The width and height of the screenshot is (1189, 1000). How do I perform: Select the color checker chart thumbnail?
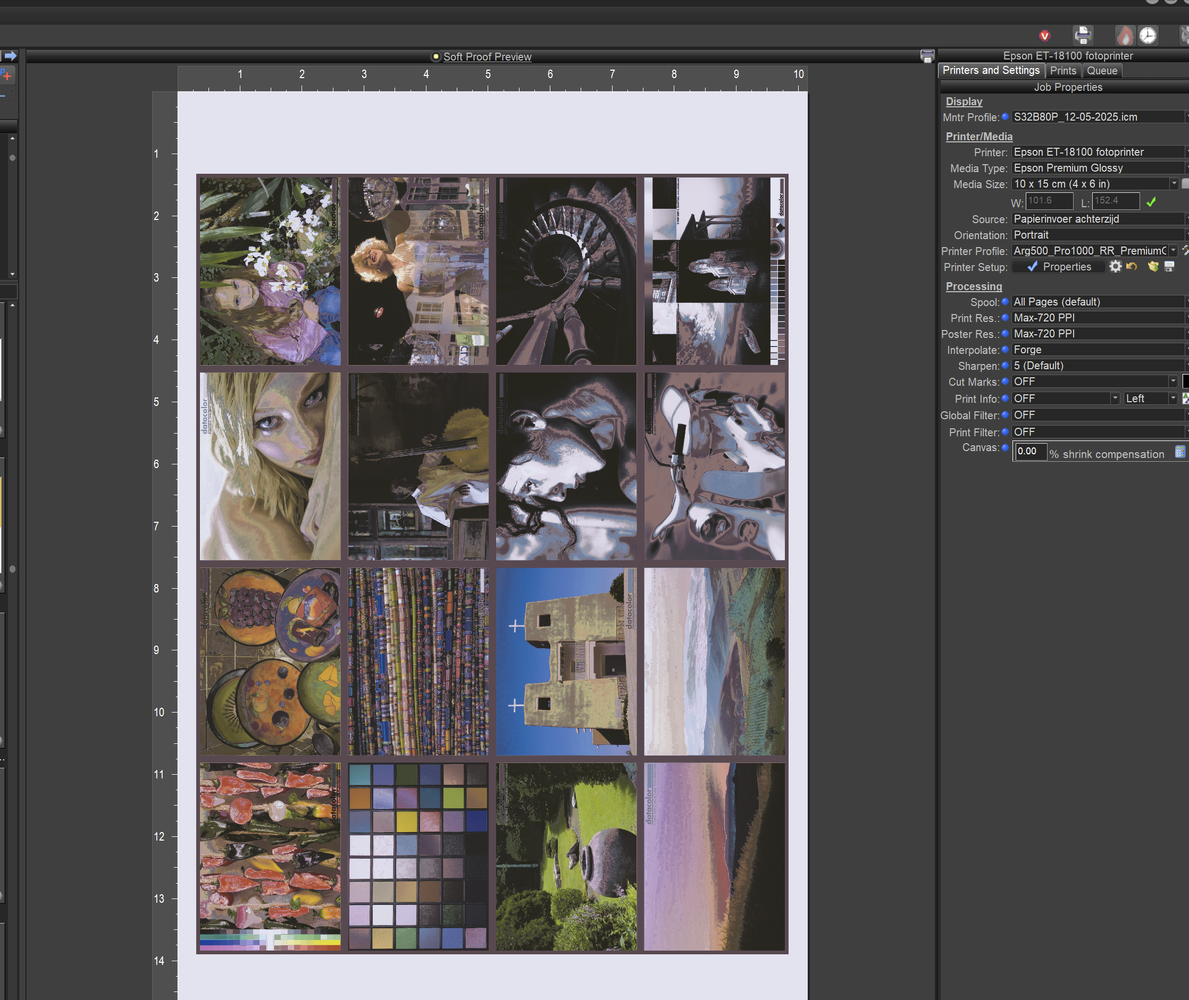click(418, 856)
